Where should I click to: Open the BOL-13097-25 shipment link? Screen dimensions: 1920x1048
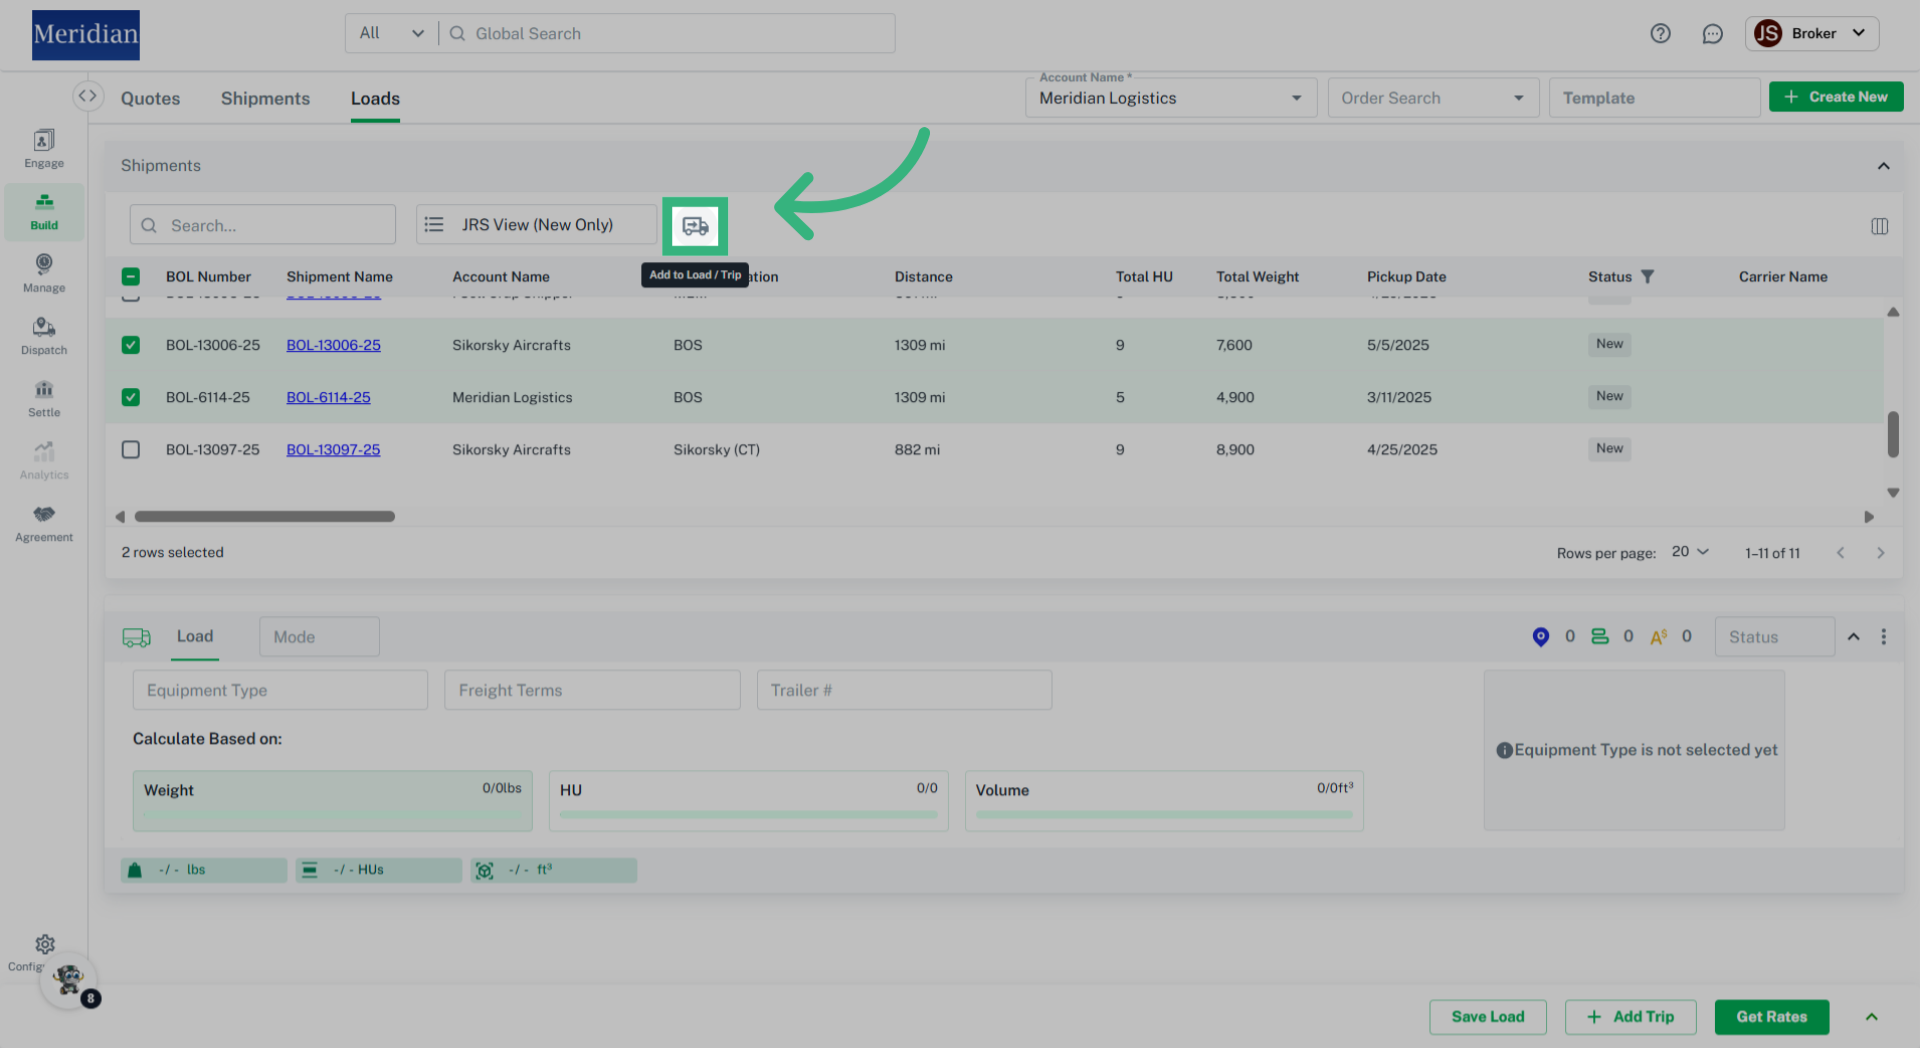[333, 450]
